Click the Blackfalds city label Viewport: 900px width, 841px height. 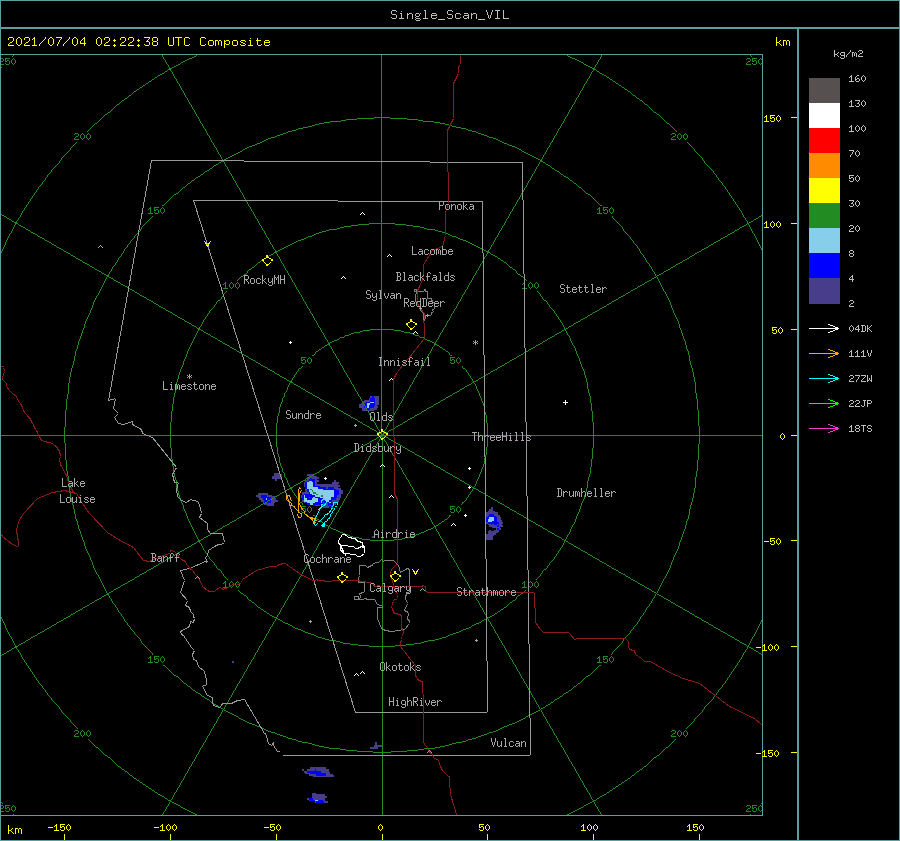click(425, 277)
